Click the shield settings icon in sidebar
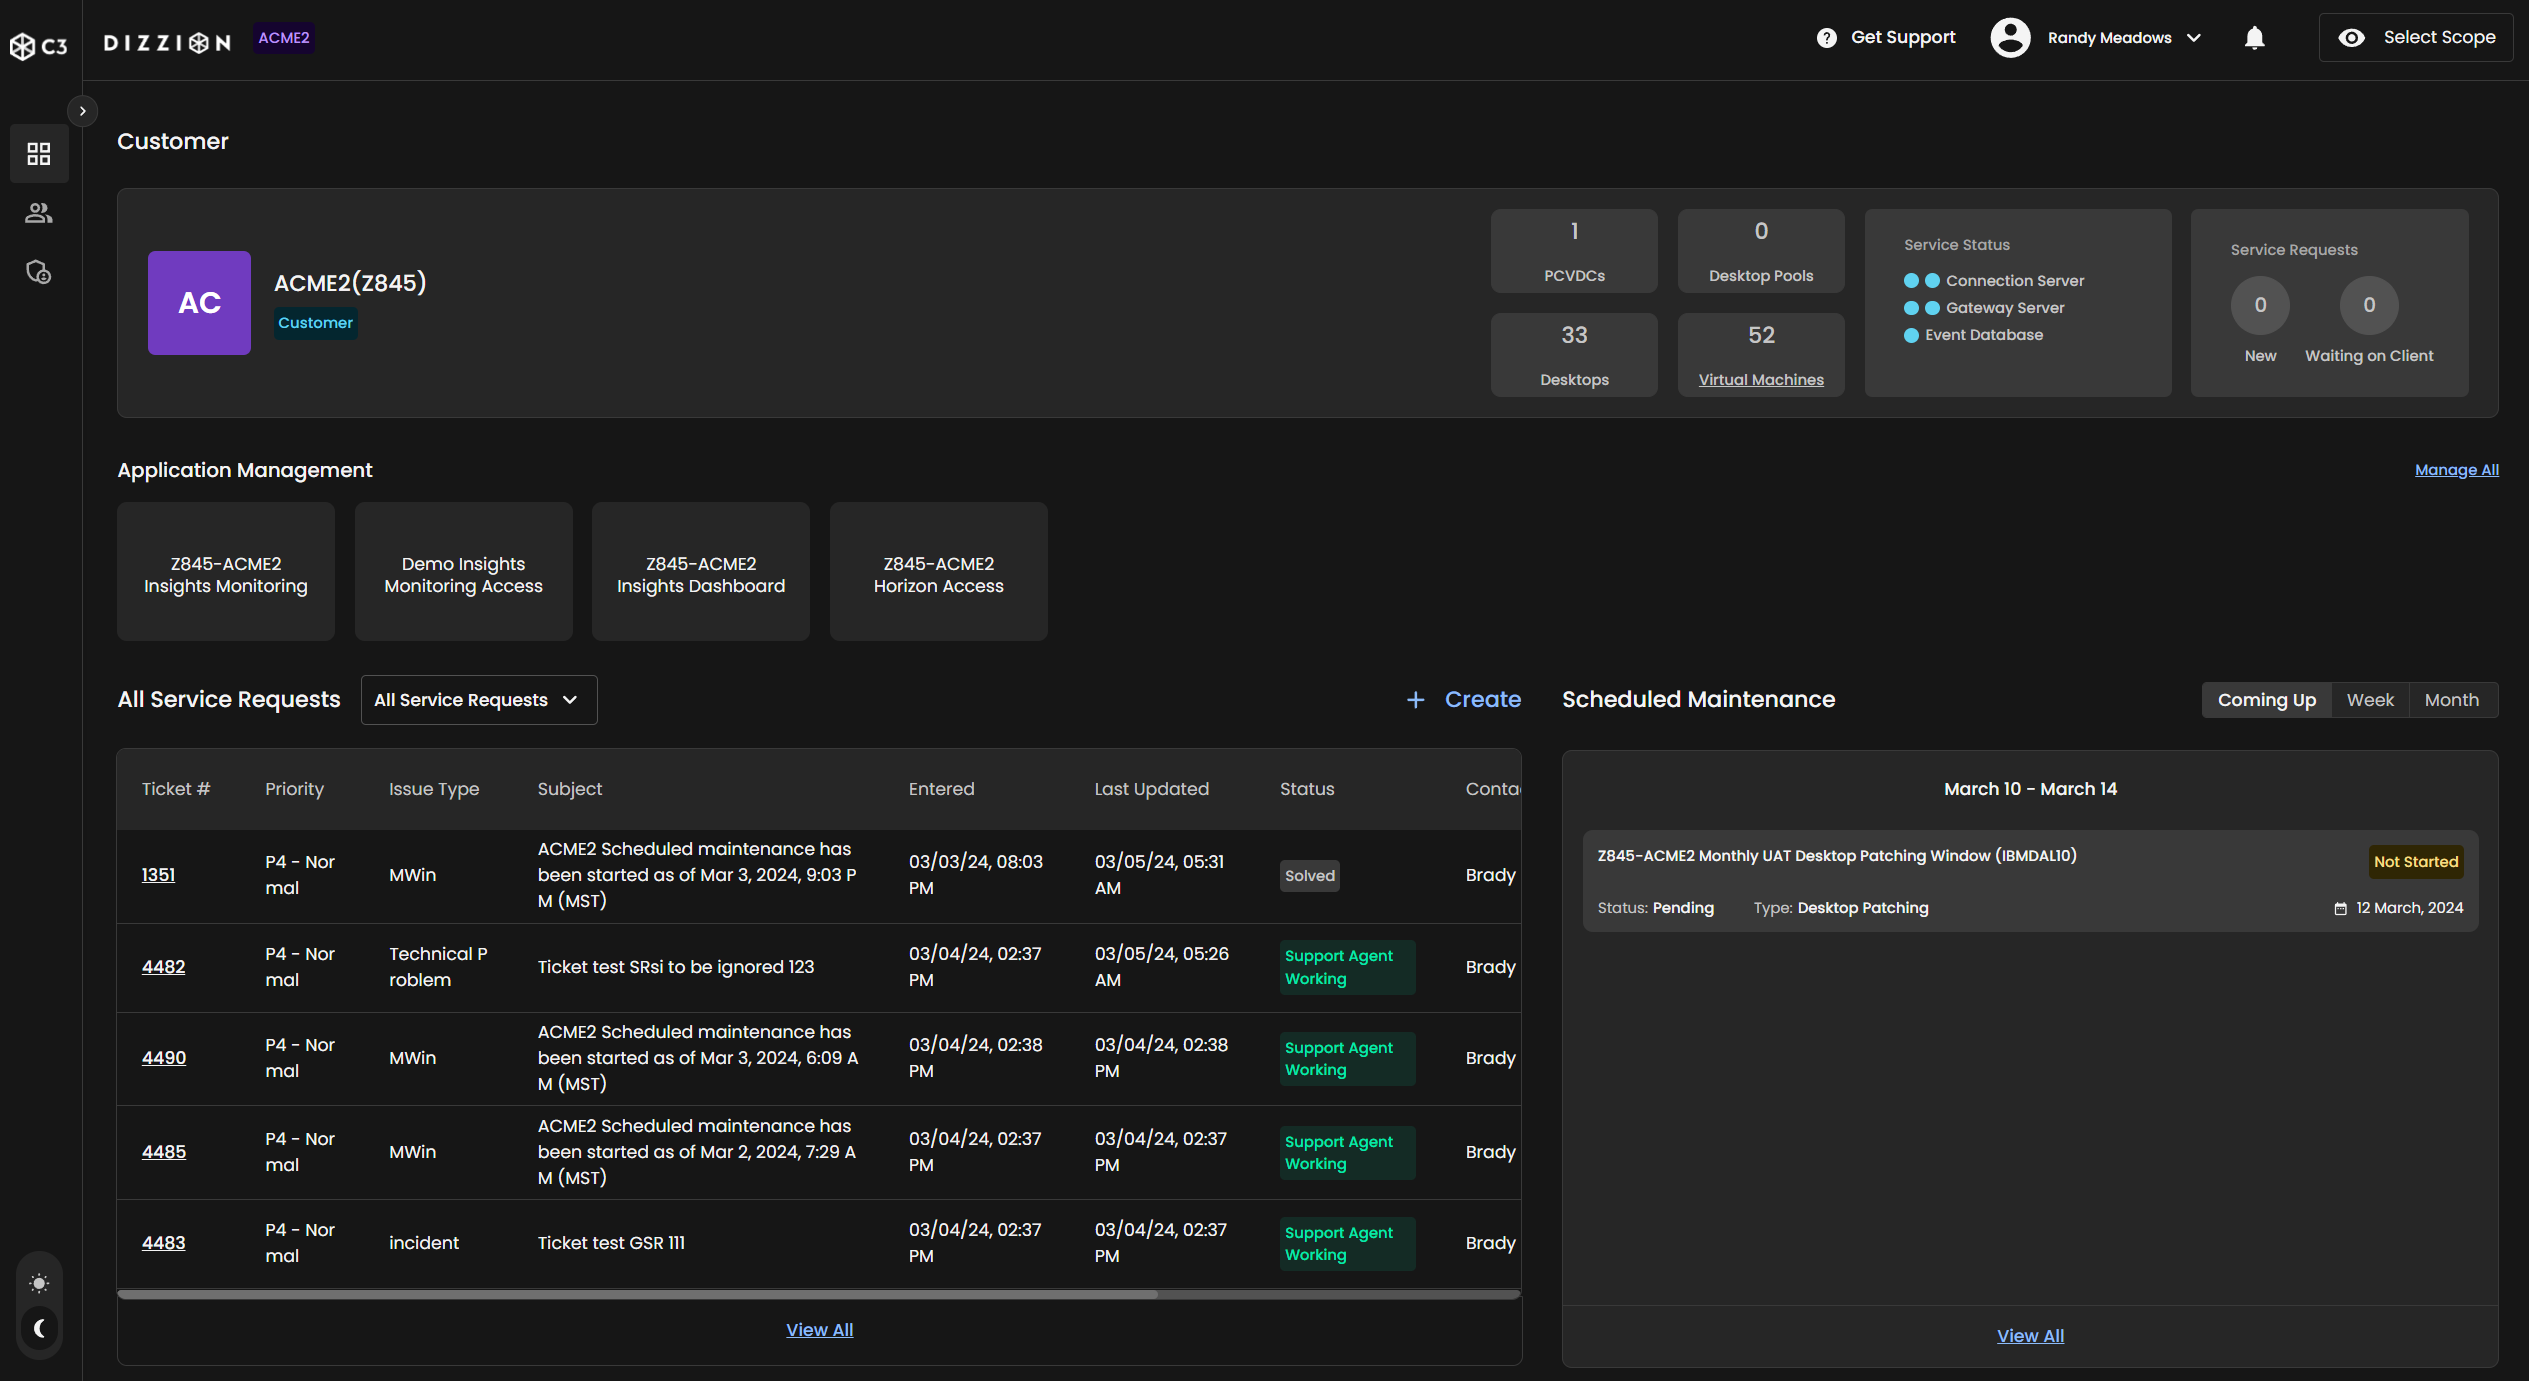This screenshot has width=2529, height=1381. pyautogui.click(x=38, y=272)
